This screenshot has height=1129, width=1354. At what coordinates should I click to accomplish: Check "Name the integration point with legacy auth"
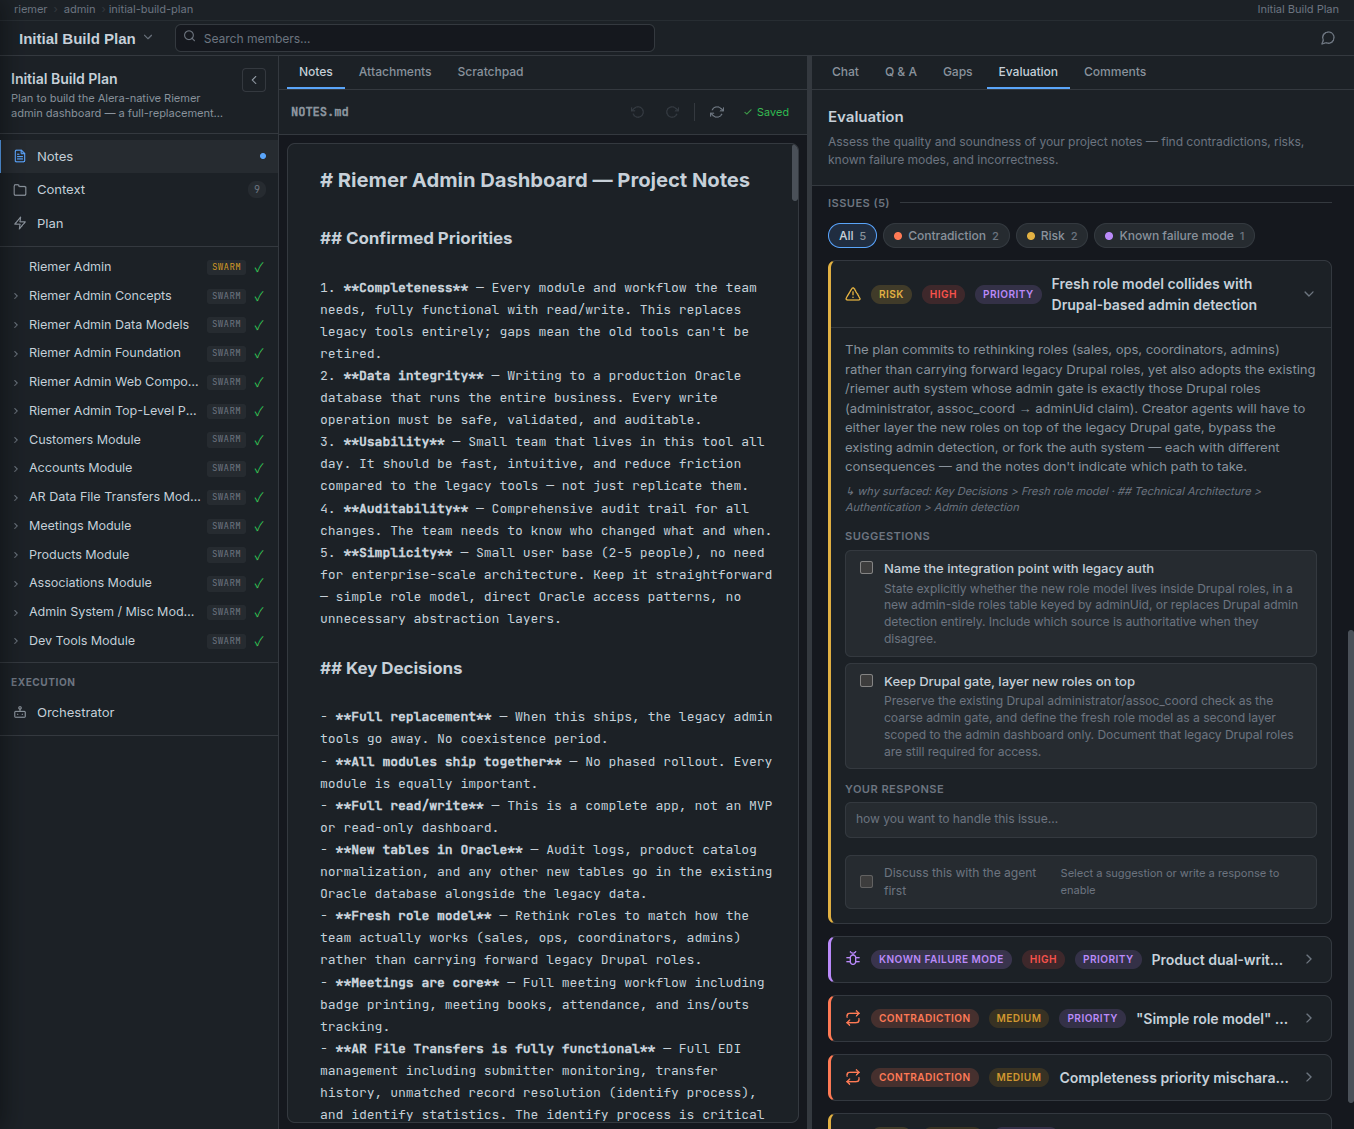click(867, 568)
